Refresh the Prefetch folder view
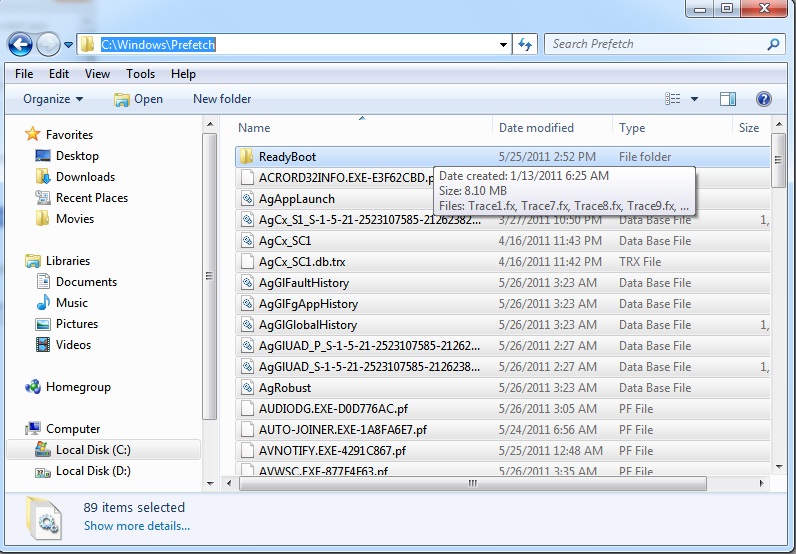Viewport: 796px width, 554px height. pyautogui.click(x=525, y=45)
